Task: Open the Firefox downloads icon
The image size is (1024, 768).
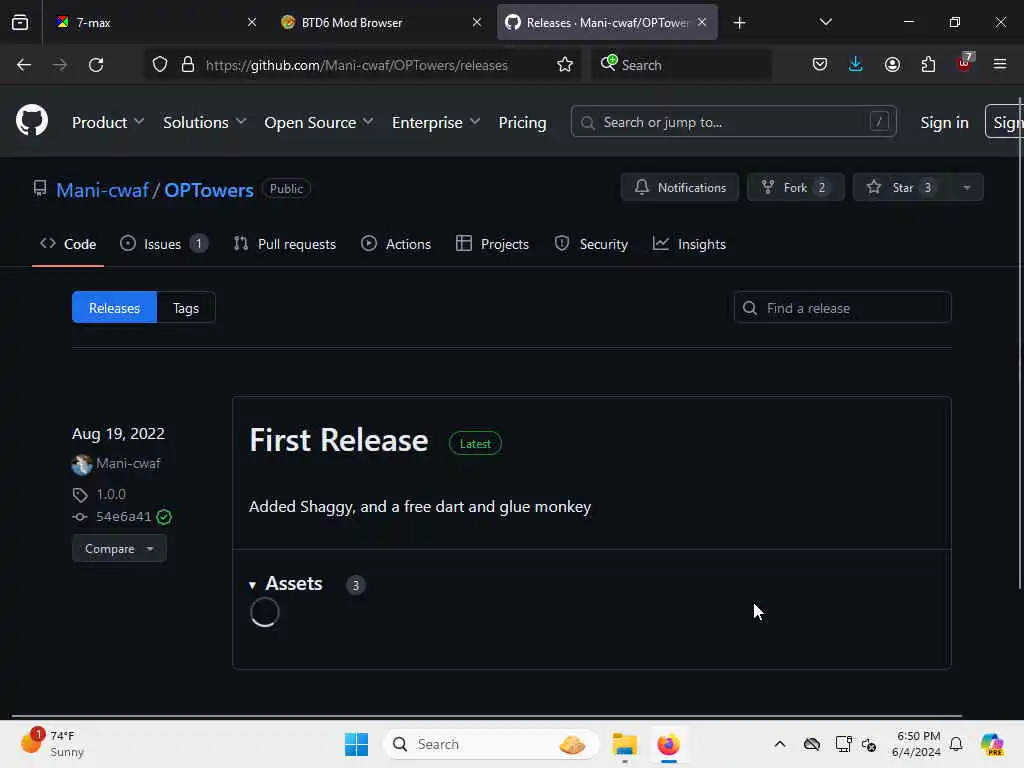Action: [856, 65]
